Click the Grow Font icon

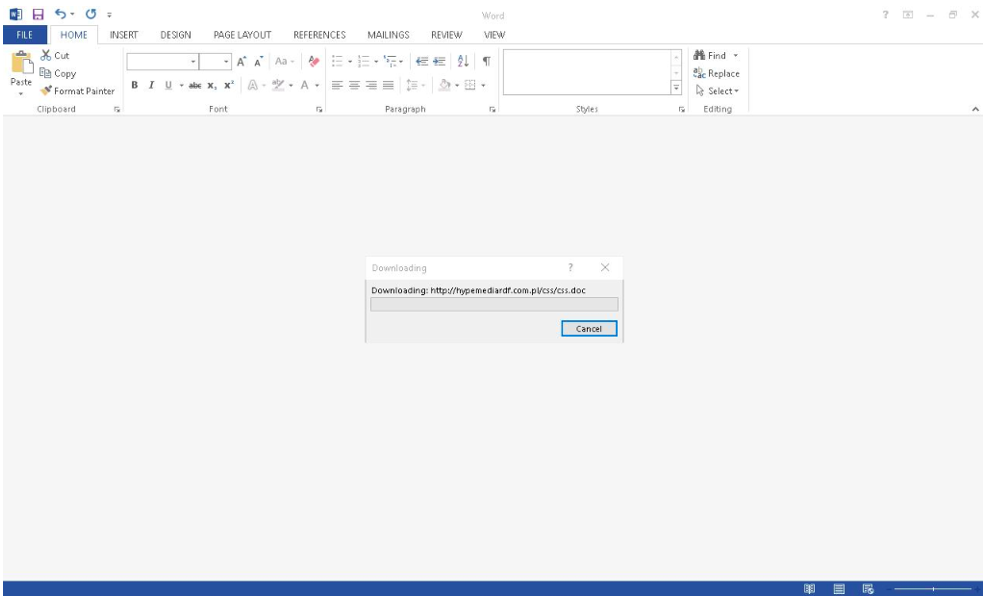(x=242, y=61)
